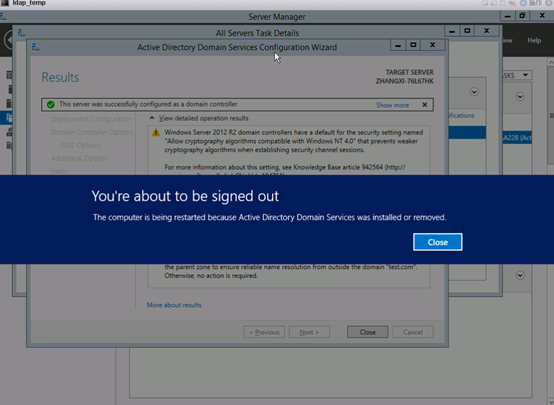Close the Results wizard with the Close button
Viewport: 554px width, 405px height.
pos(367,332)
